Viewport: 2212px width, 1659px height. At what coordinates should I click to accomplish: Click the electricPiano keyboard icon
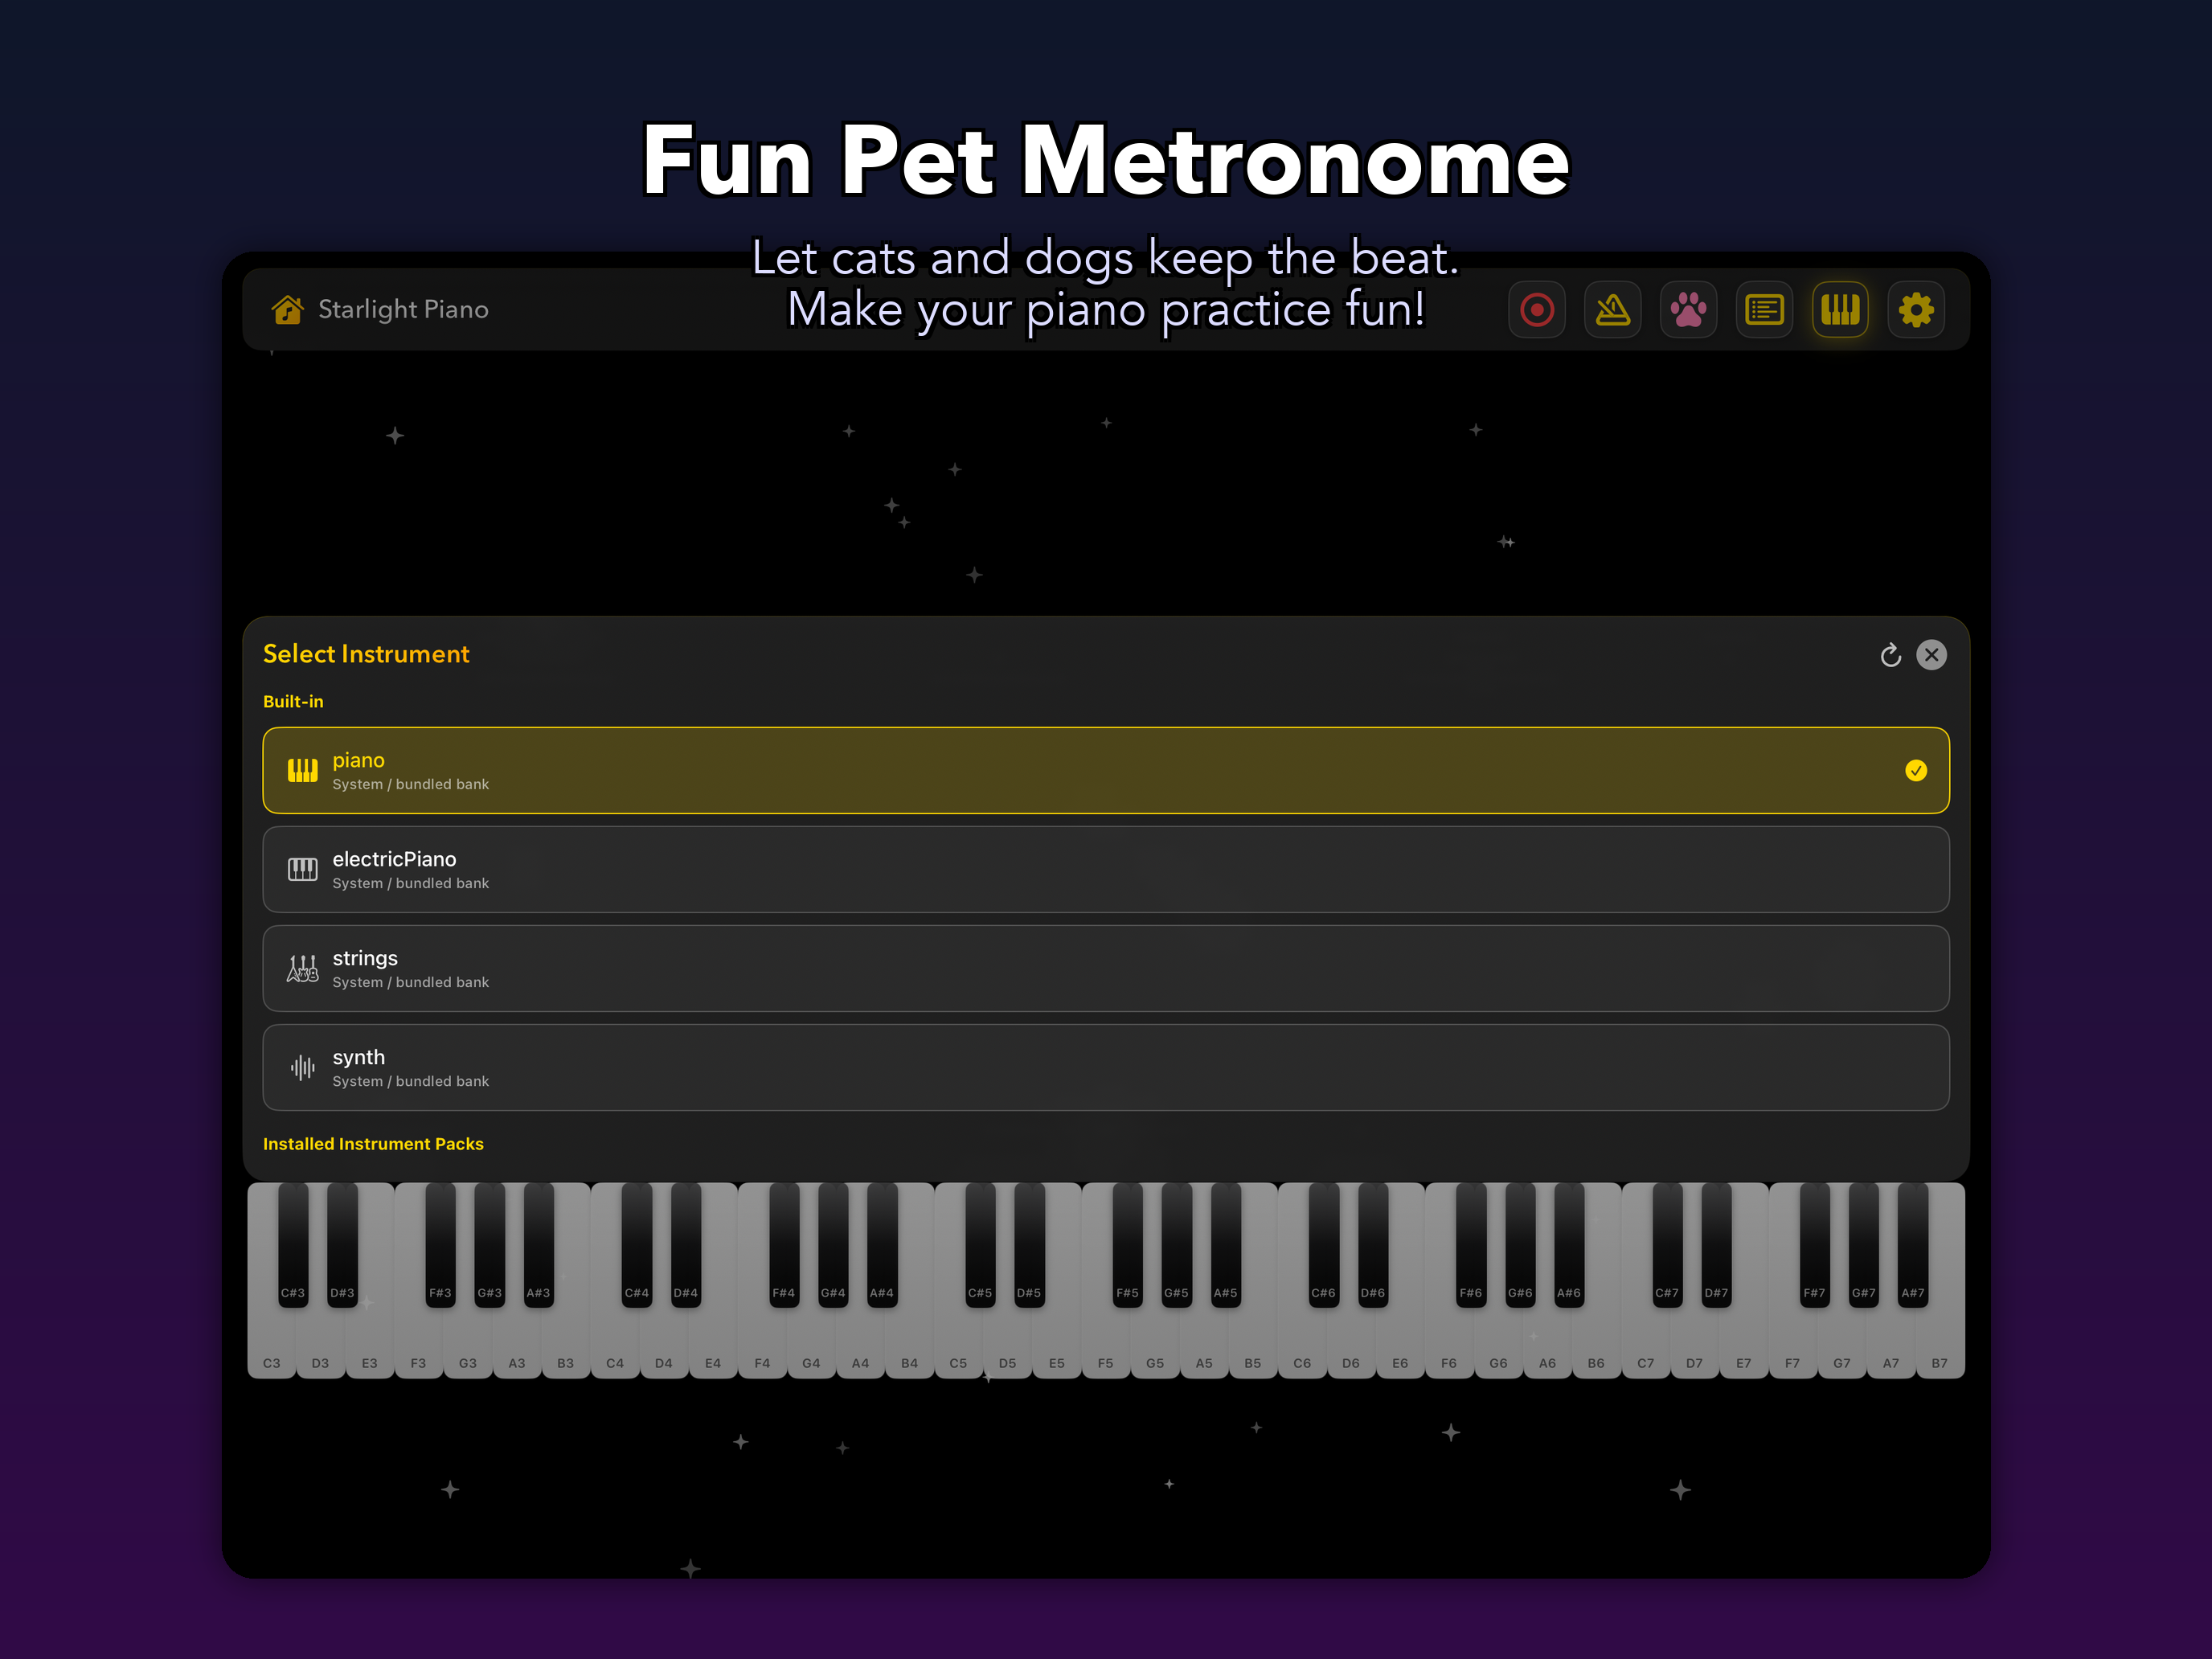pos(302,869)
